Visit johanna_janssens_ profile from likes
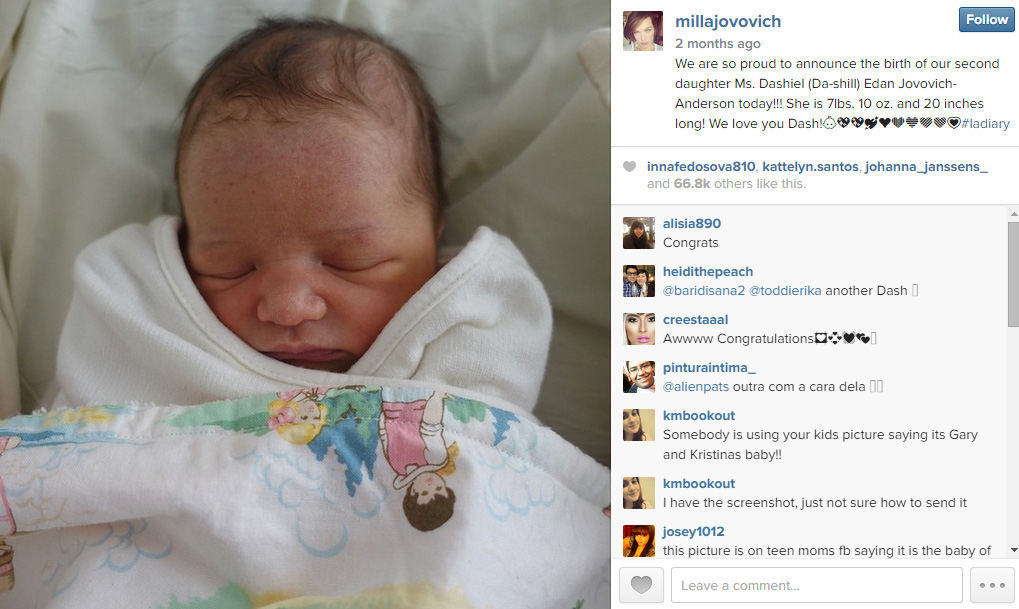 coord(926,166)
